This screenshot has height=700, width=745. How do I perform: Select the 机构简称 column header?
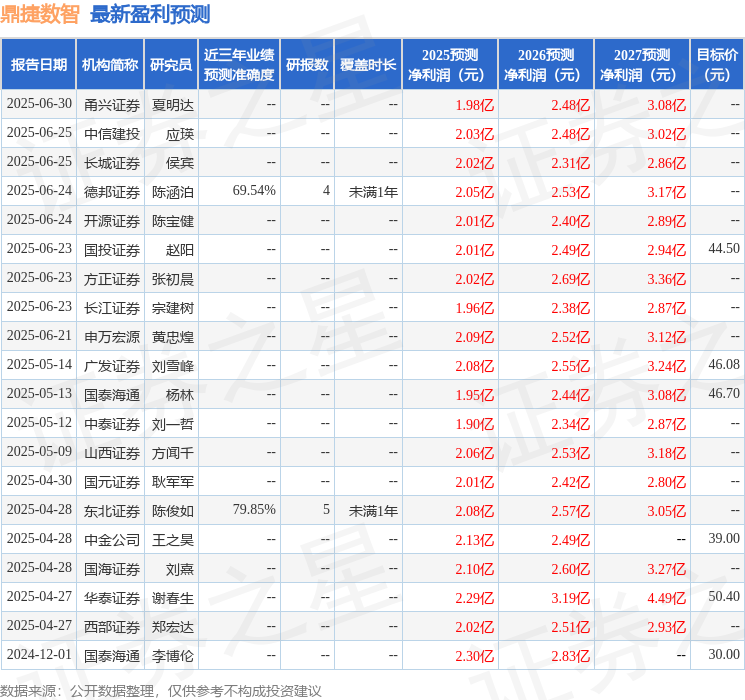(110, 65)
